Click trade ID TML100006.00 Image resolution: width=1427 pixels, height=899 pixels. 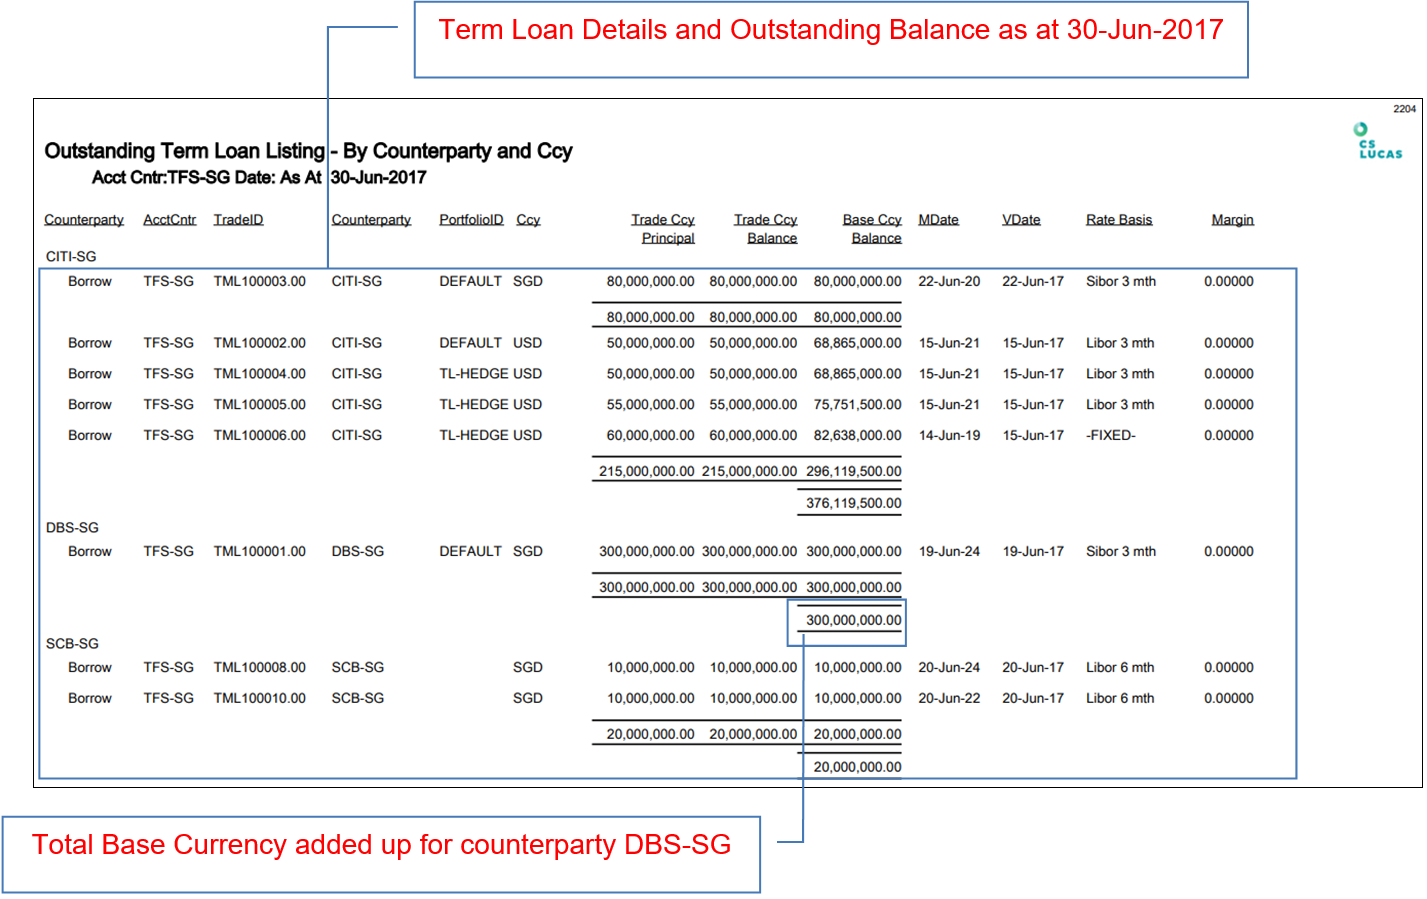[x=259, y=436]
